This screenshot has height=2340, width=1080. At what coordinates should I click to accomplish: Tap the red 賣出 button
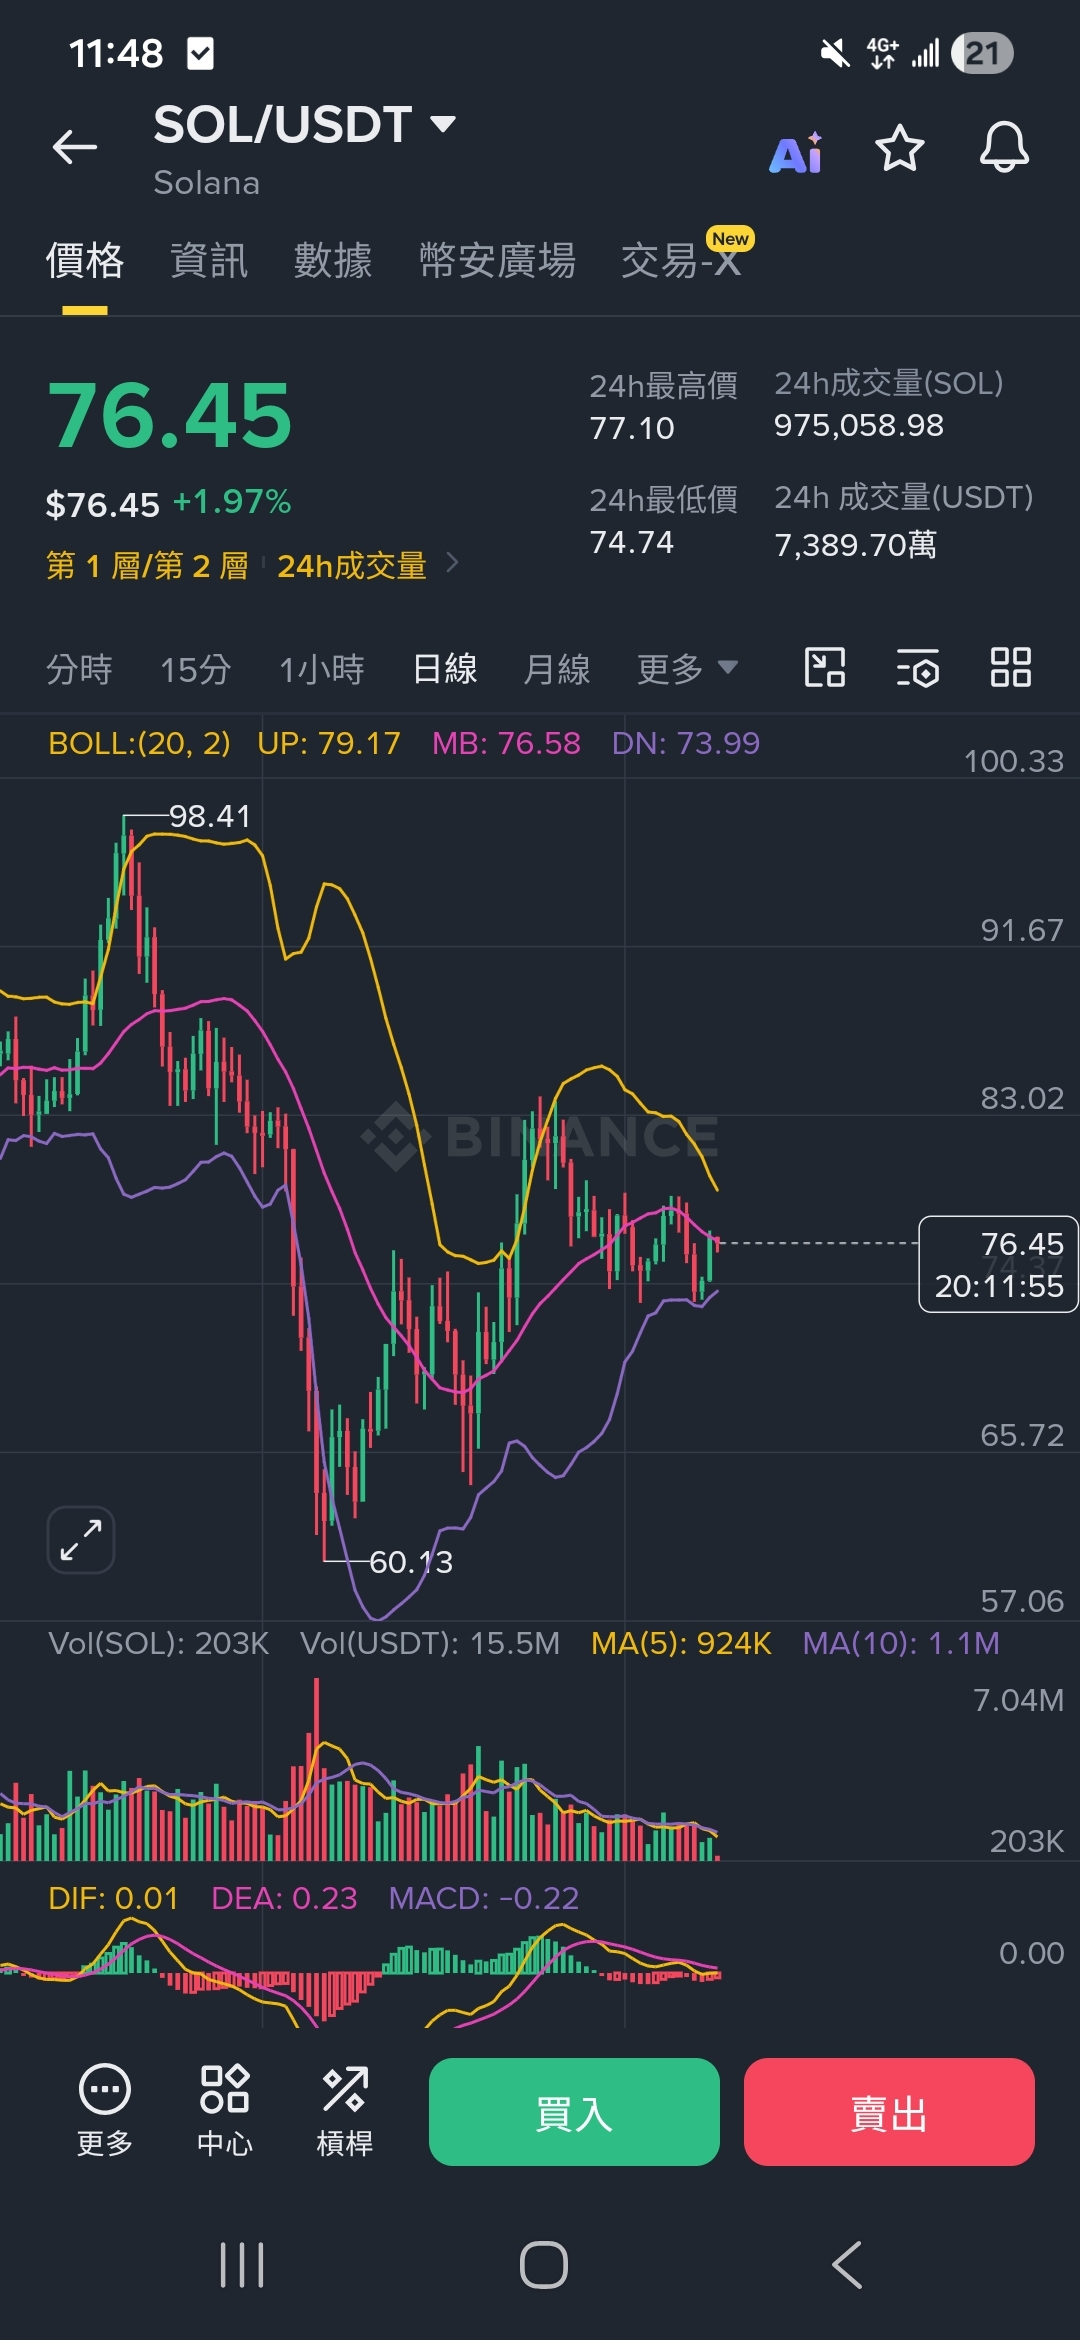pos(889,2112)
